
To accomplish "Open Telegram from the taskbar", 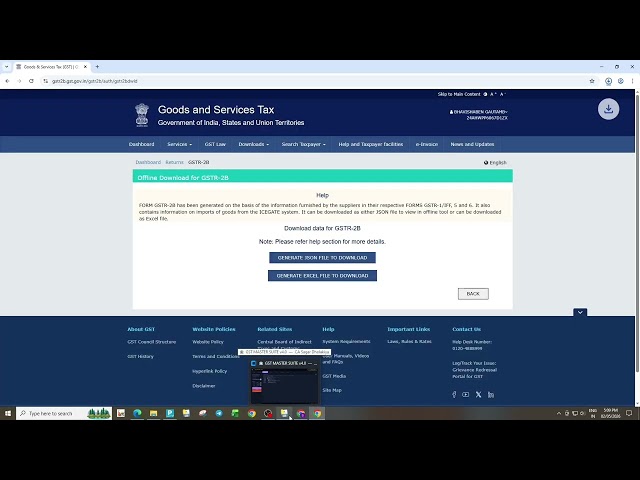I will pyautogui.click(x=219, y=413).
